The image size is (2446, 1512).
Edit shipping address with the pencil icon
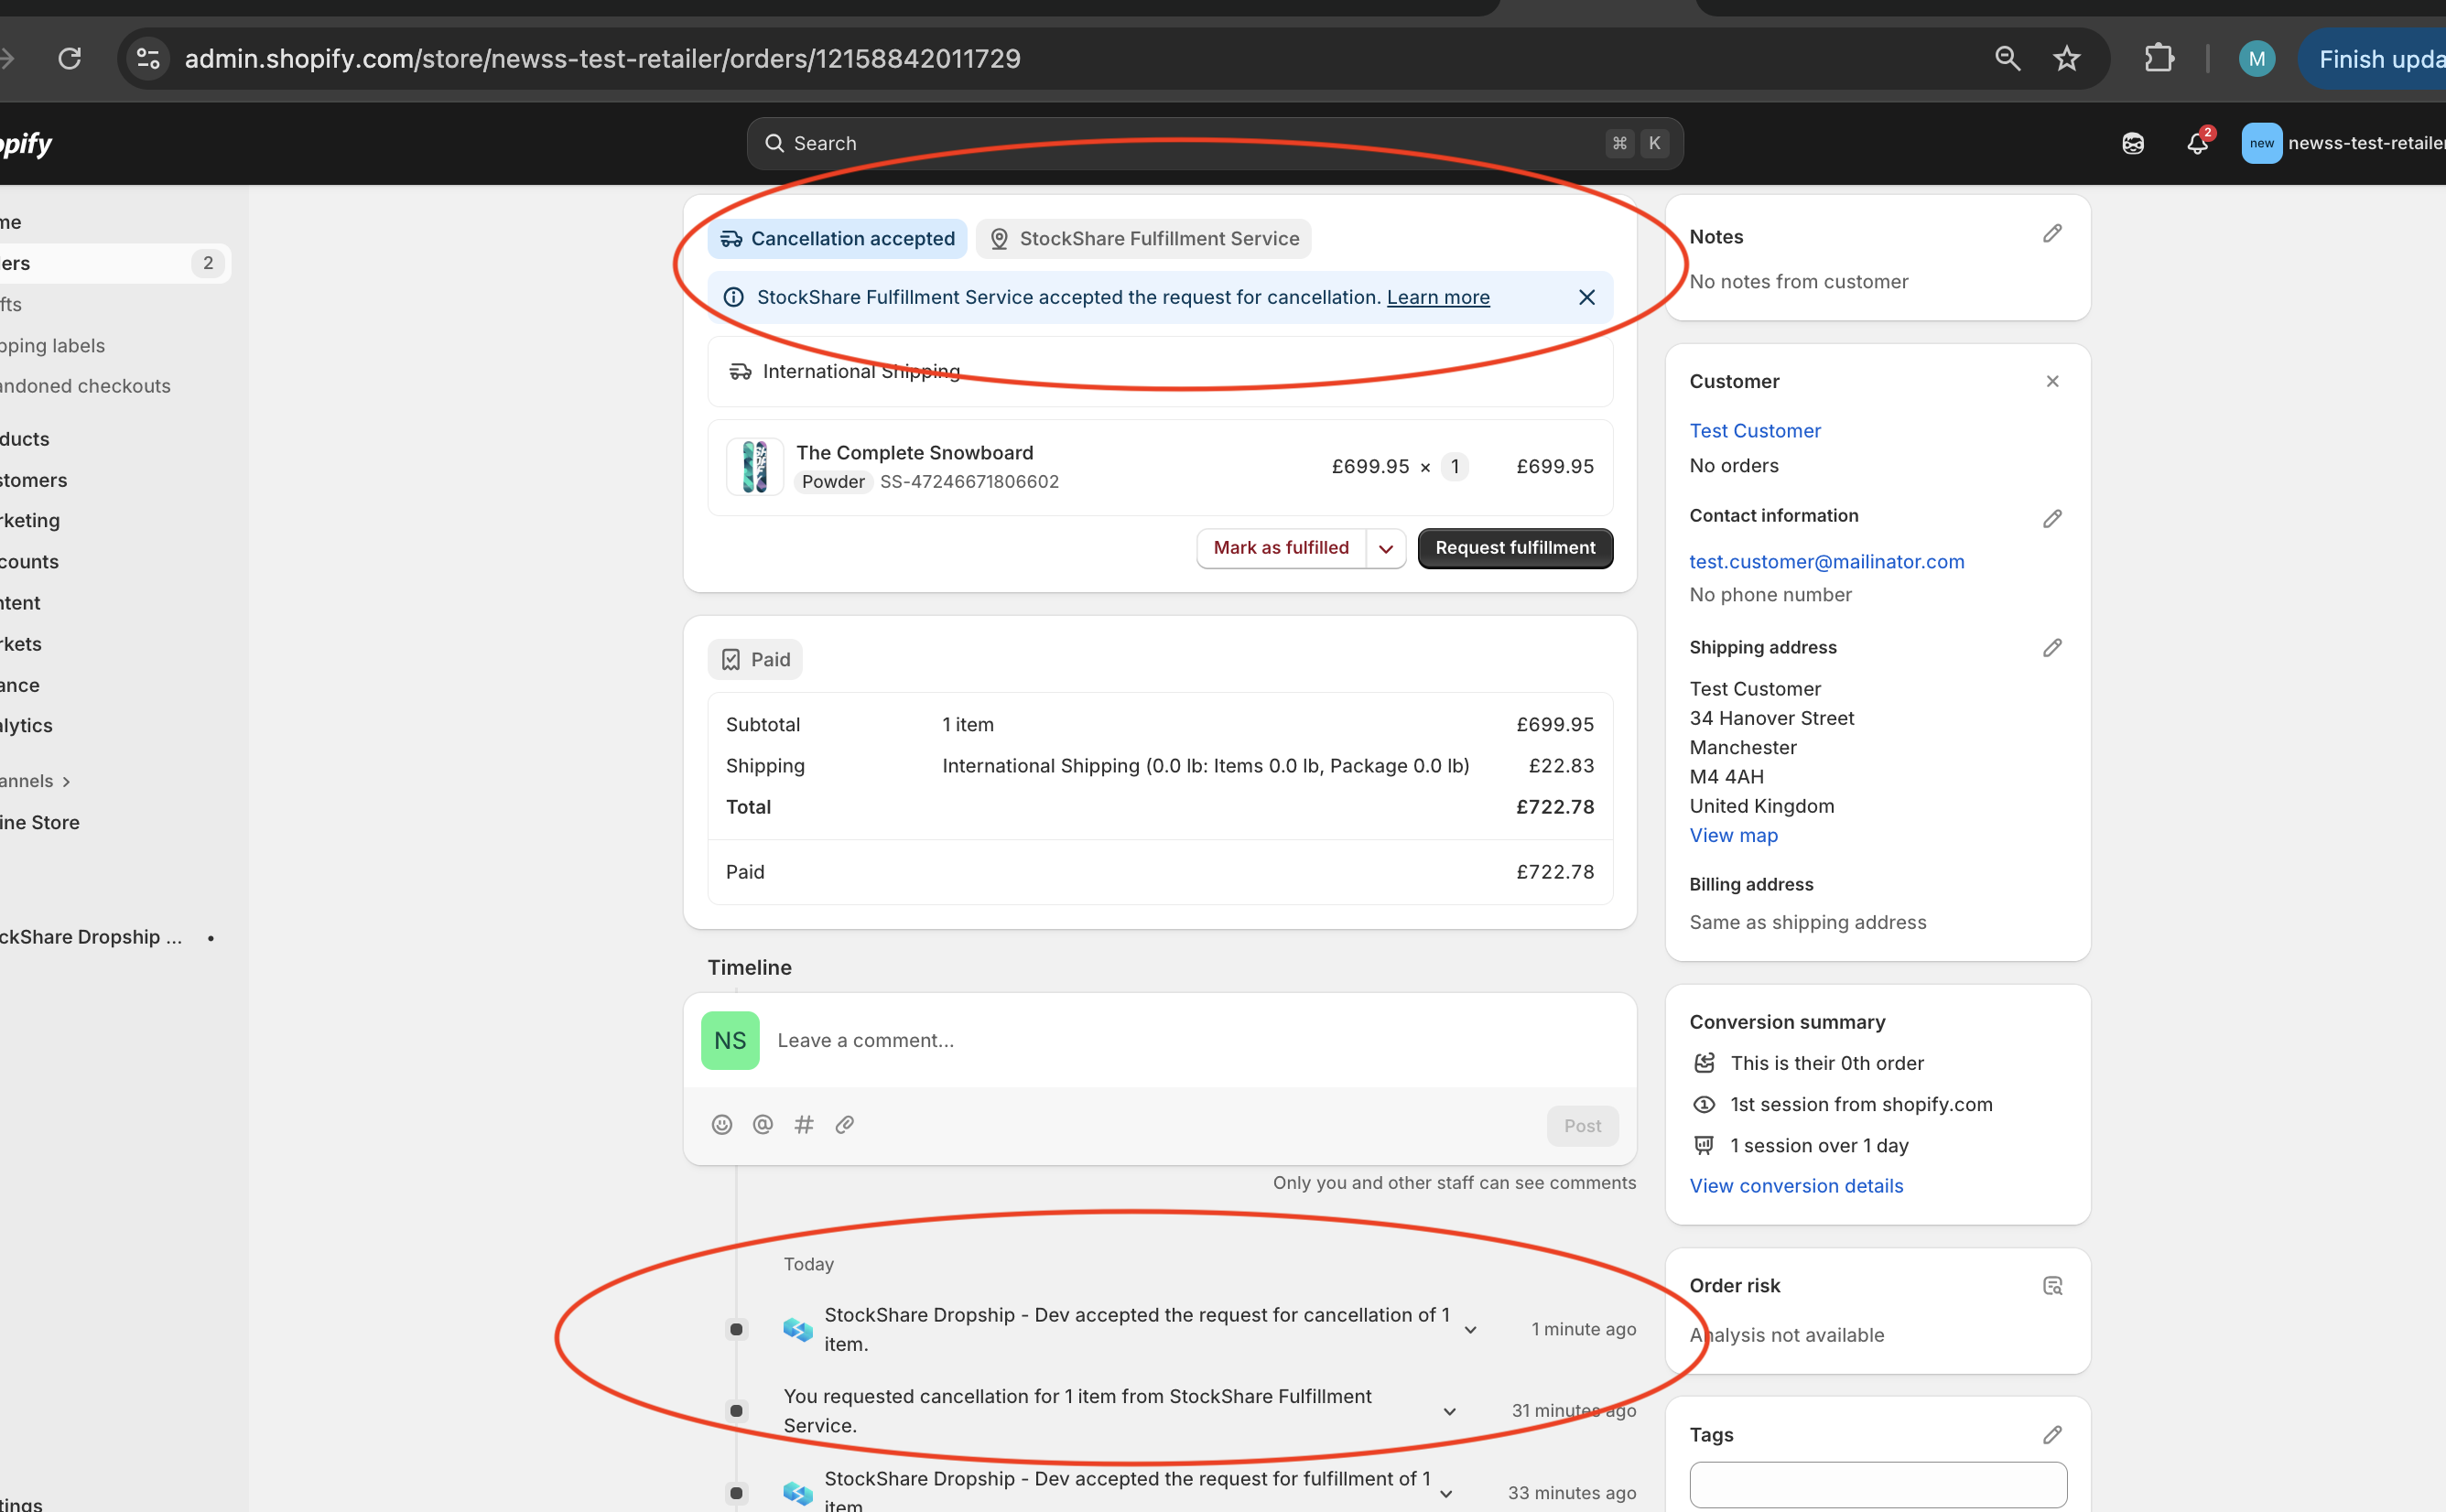(2052, 648)
